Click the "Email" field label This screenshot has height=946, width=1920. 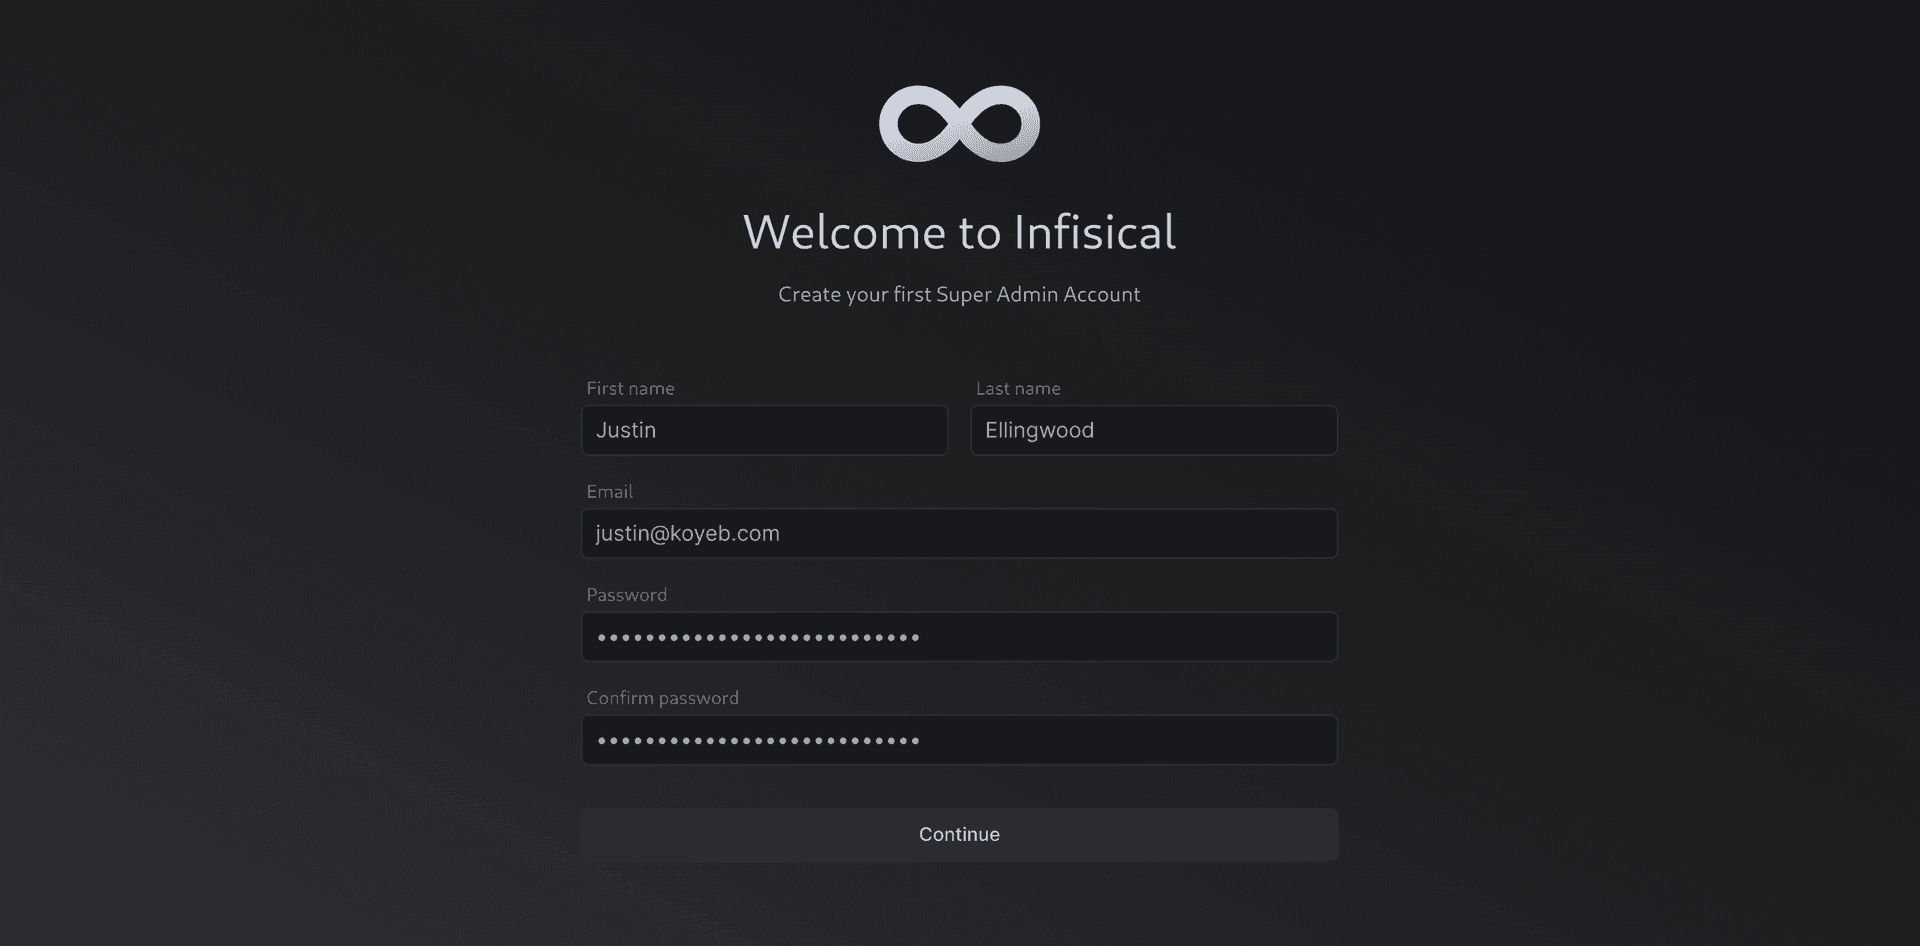coord(609,491)
